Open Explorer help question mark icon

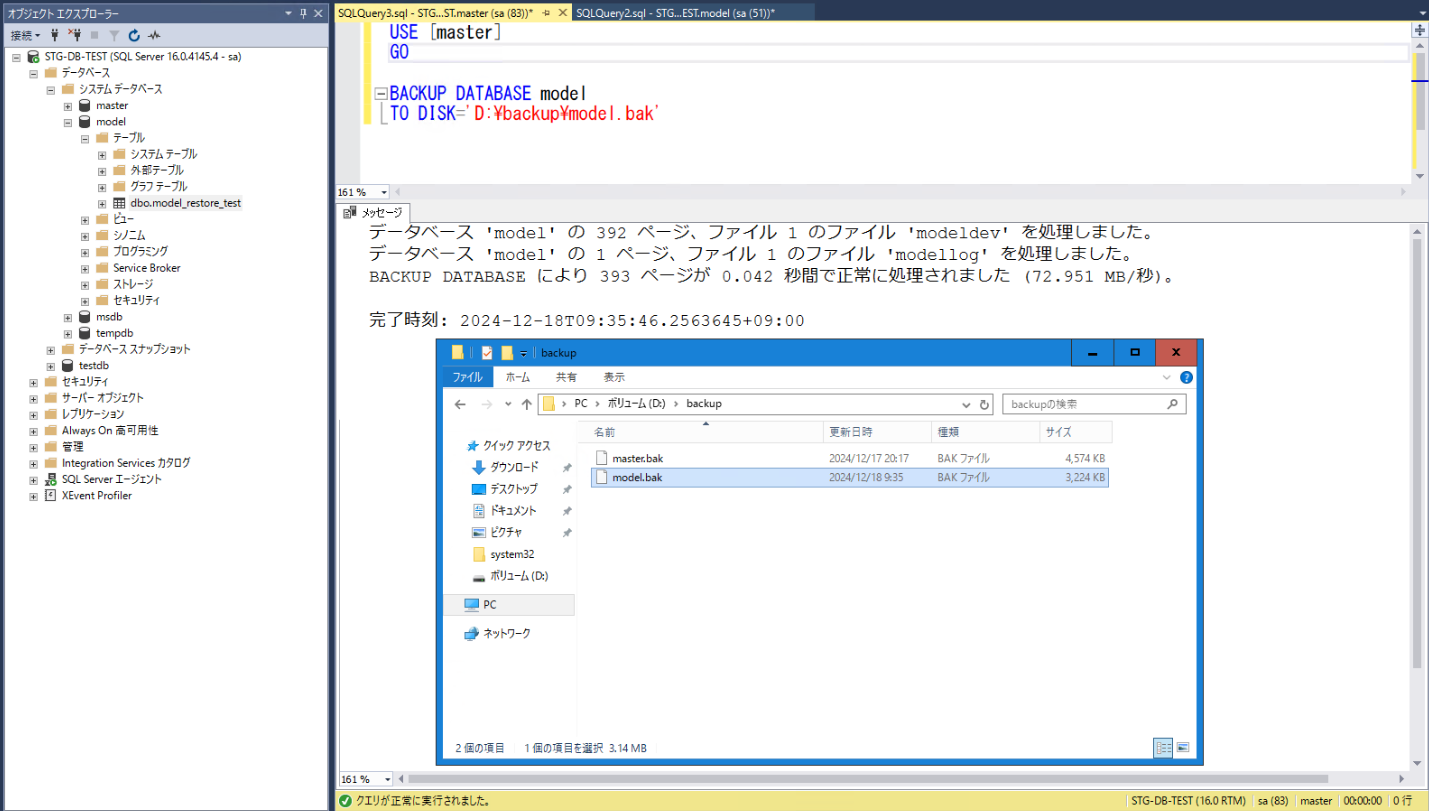(x=1186, y=378)
